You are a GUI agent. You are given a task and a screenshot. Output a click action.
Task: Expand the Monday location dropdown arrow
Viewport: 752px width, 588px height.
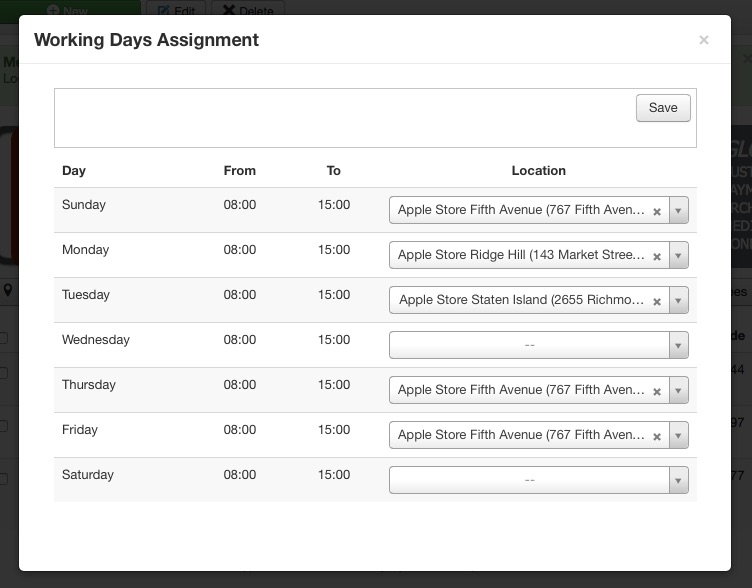[678, 255]
